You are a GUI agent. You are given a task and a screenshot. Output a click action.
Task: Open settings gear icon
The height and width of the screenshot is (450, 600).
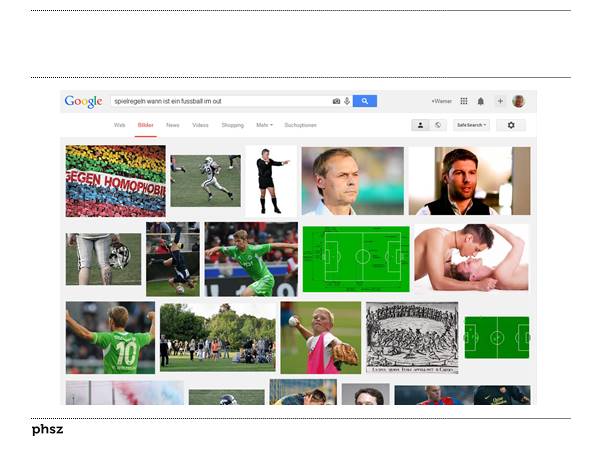click(x=511, y=125)
